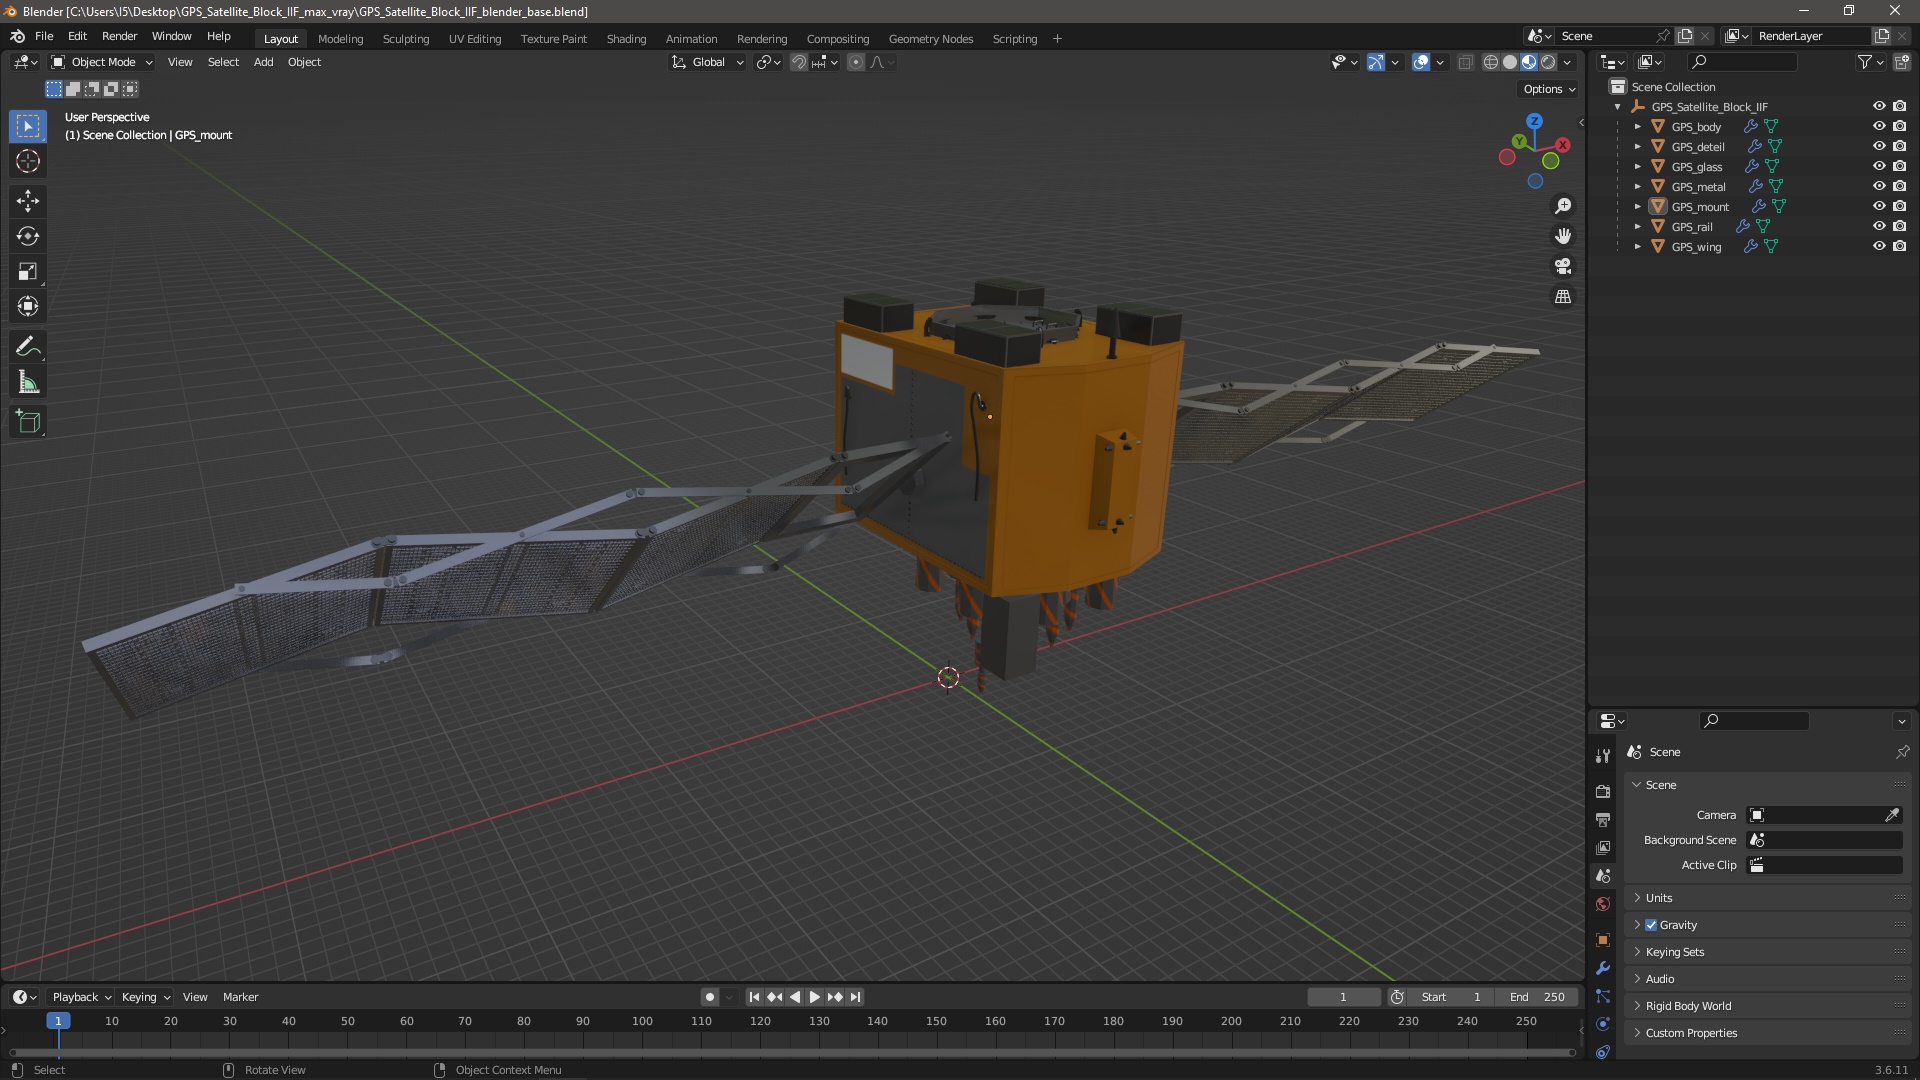Switch to the Shading workspace tab
The width and height of the screenshot is (1920, 1080).
pos(626,39)
